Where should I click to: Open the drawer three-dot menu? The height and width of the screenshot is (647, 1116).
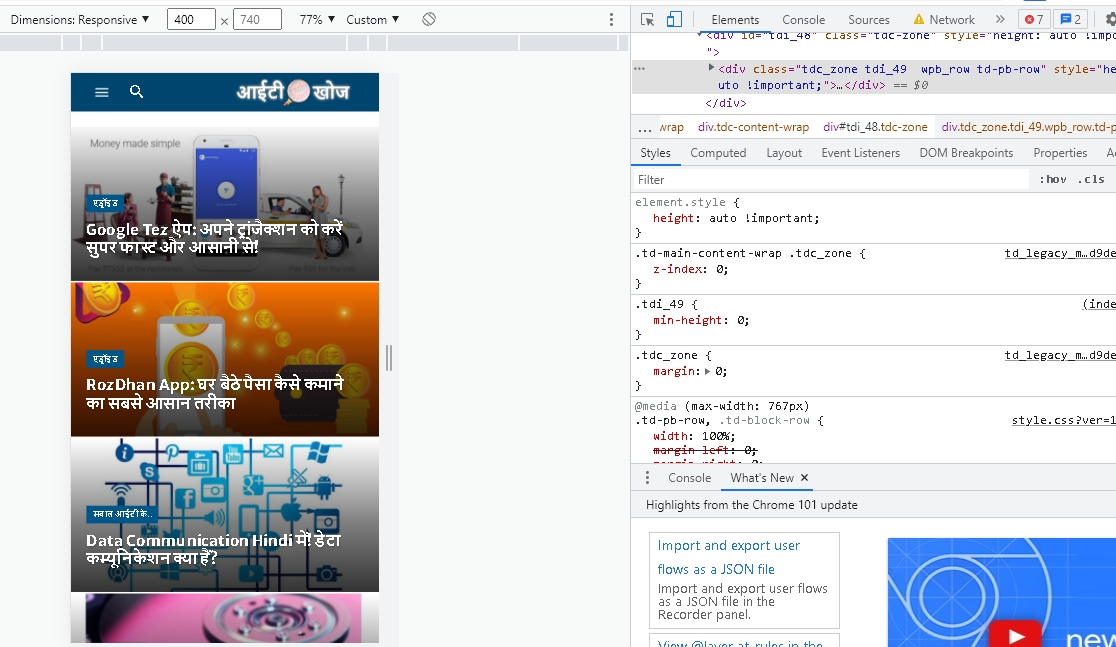[647, 478]
